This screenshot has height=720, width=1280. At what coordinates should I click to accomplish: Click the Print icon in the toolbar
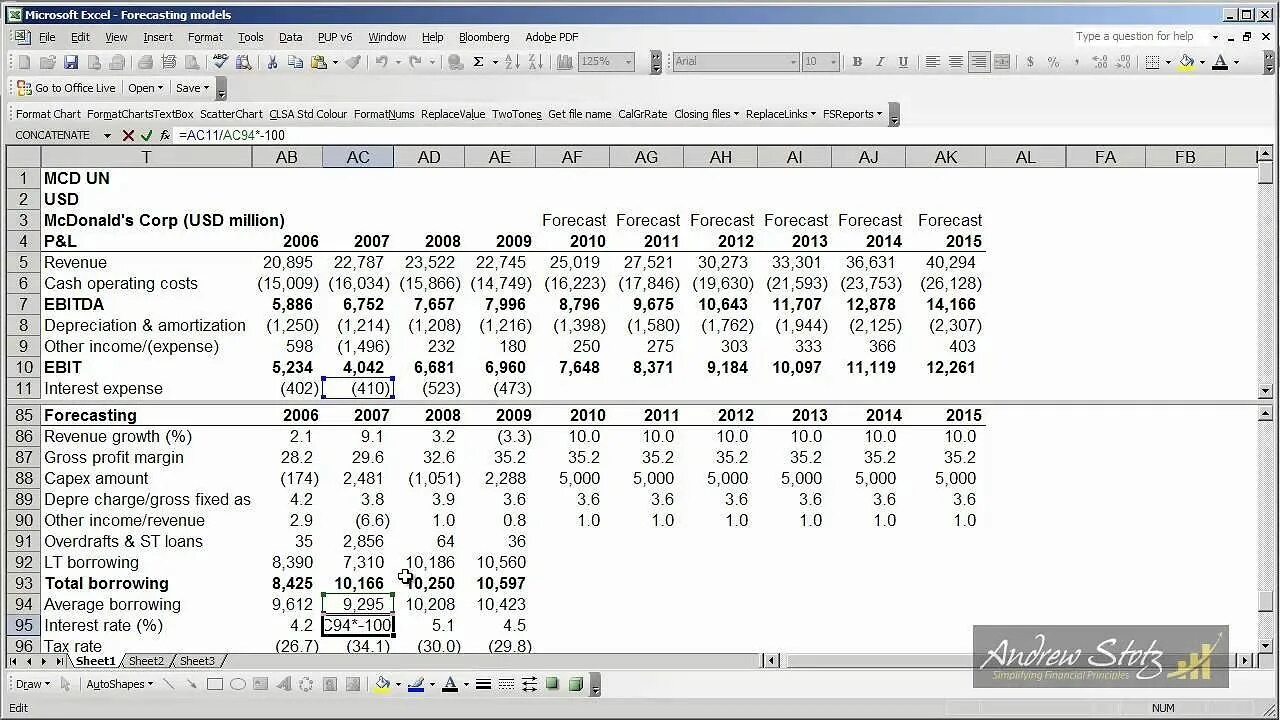point(146,62)
